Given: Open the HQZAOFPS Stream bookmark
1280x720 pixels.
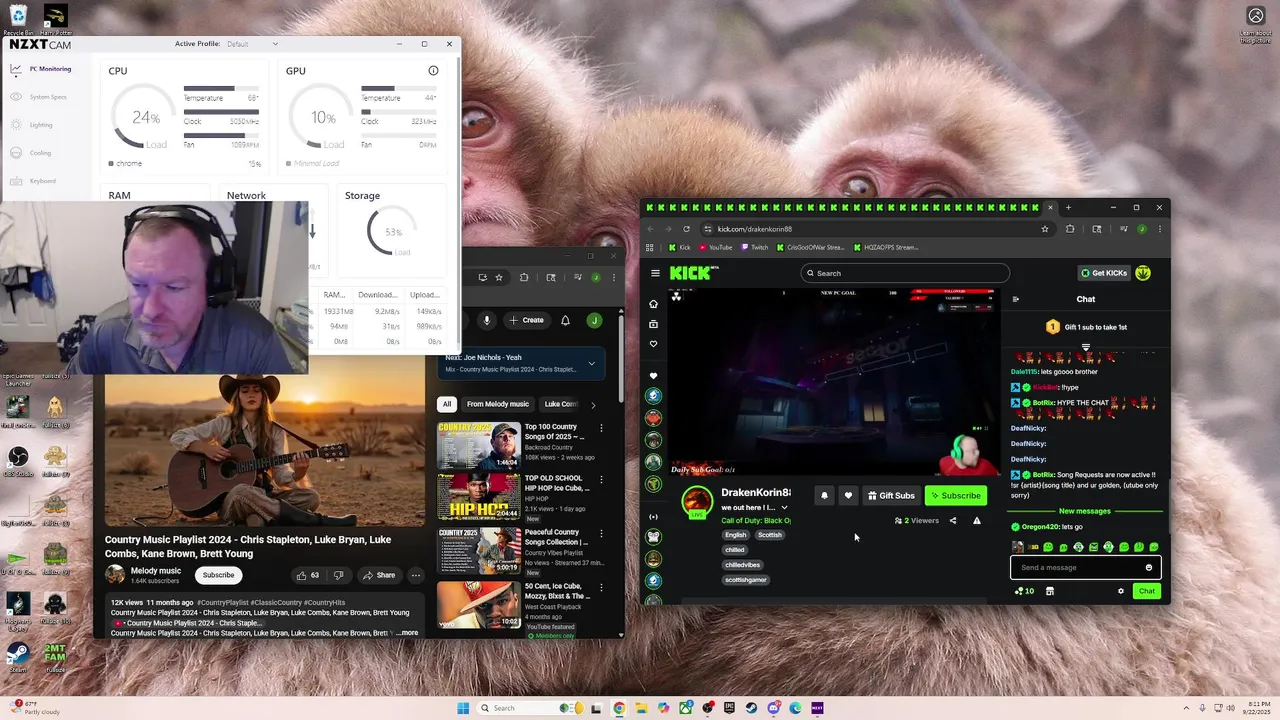Looking at the screenshot, I should pos(885,247).
